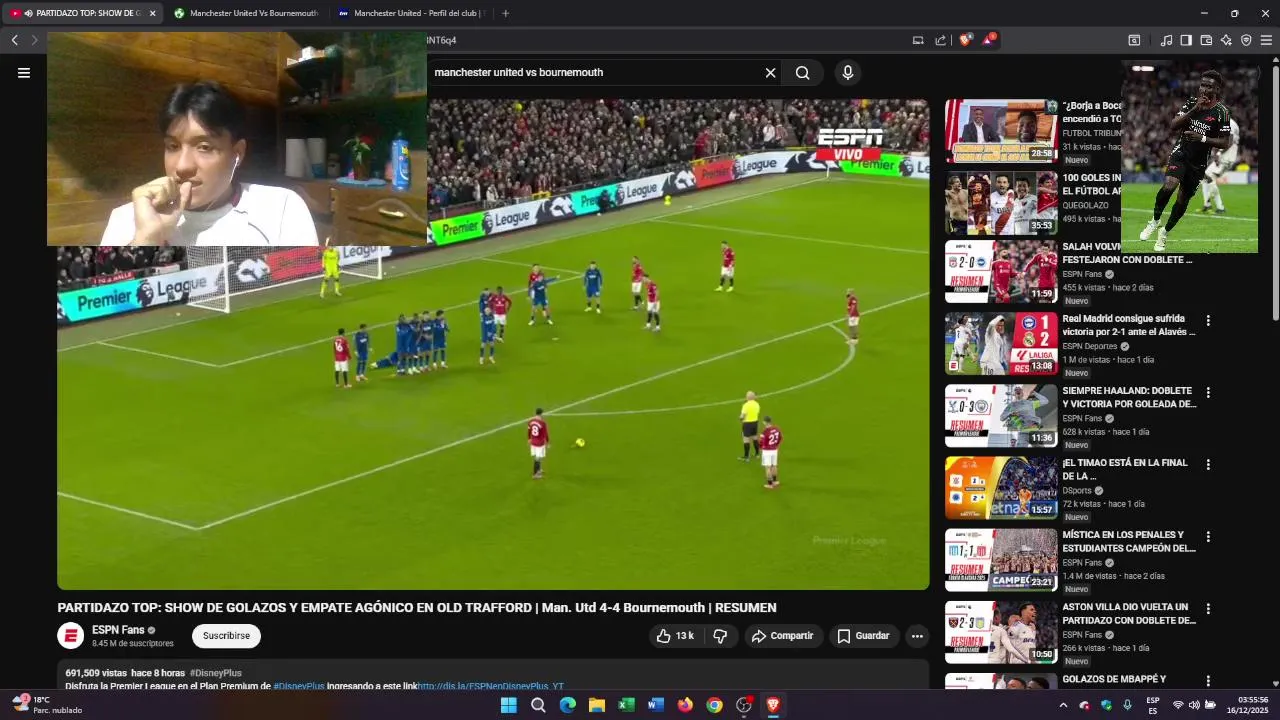Image resolution: width=1280 pixels, height=720 pixels.
Task: Open the Borja a Boca video thumbnail
Action: pyautogui.click(x=1001, y=131)
